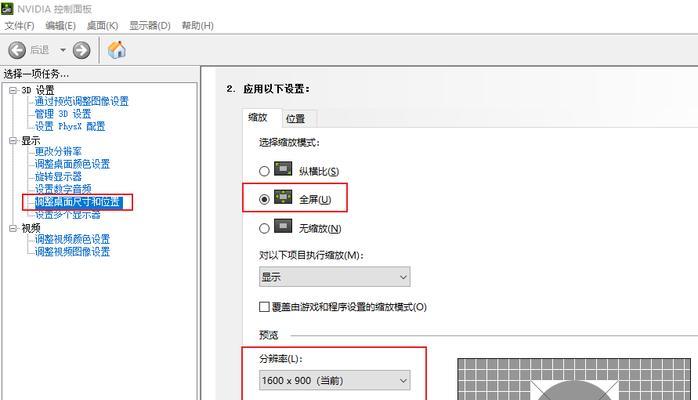
Task: Enable 覆盖由游戏和程序设置的缩放模式 checkbox
Action: click(x=264, y=307)
